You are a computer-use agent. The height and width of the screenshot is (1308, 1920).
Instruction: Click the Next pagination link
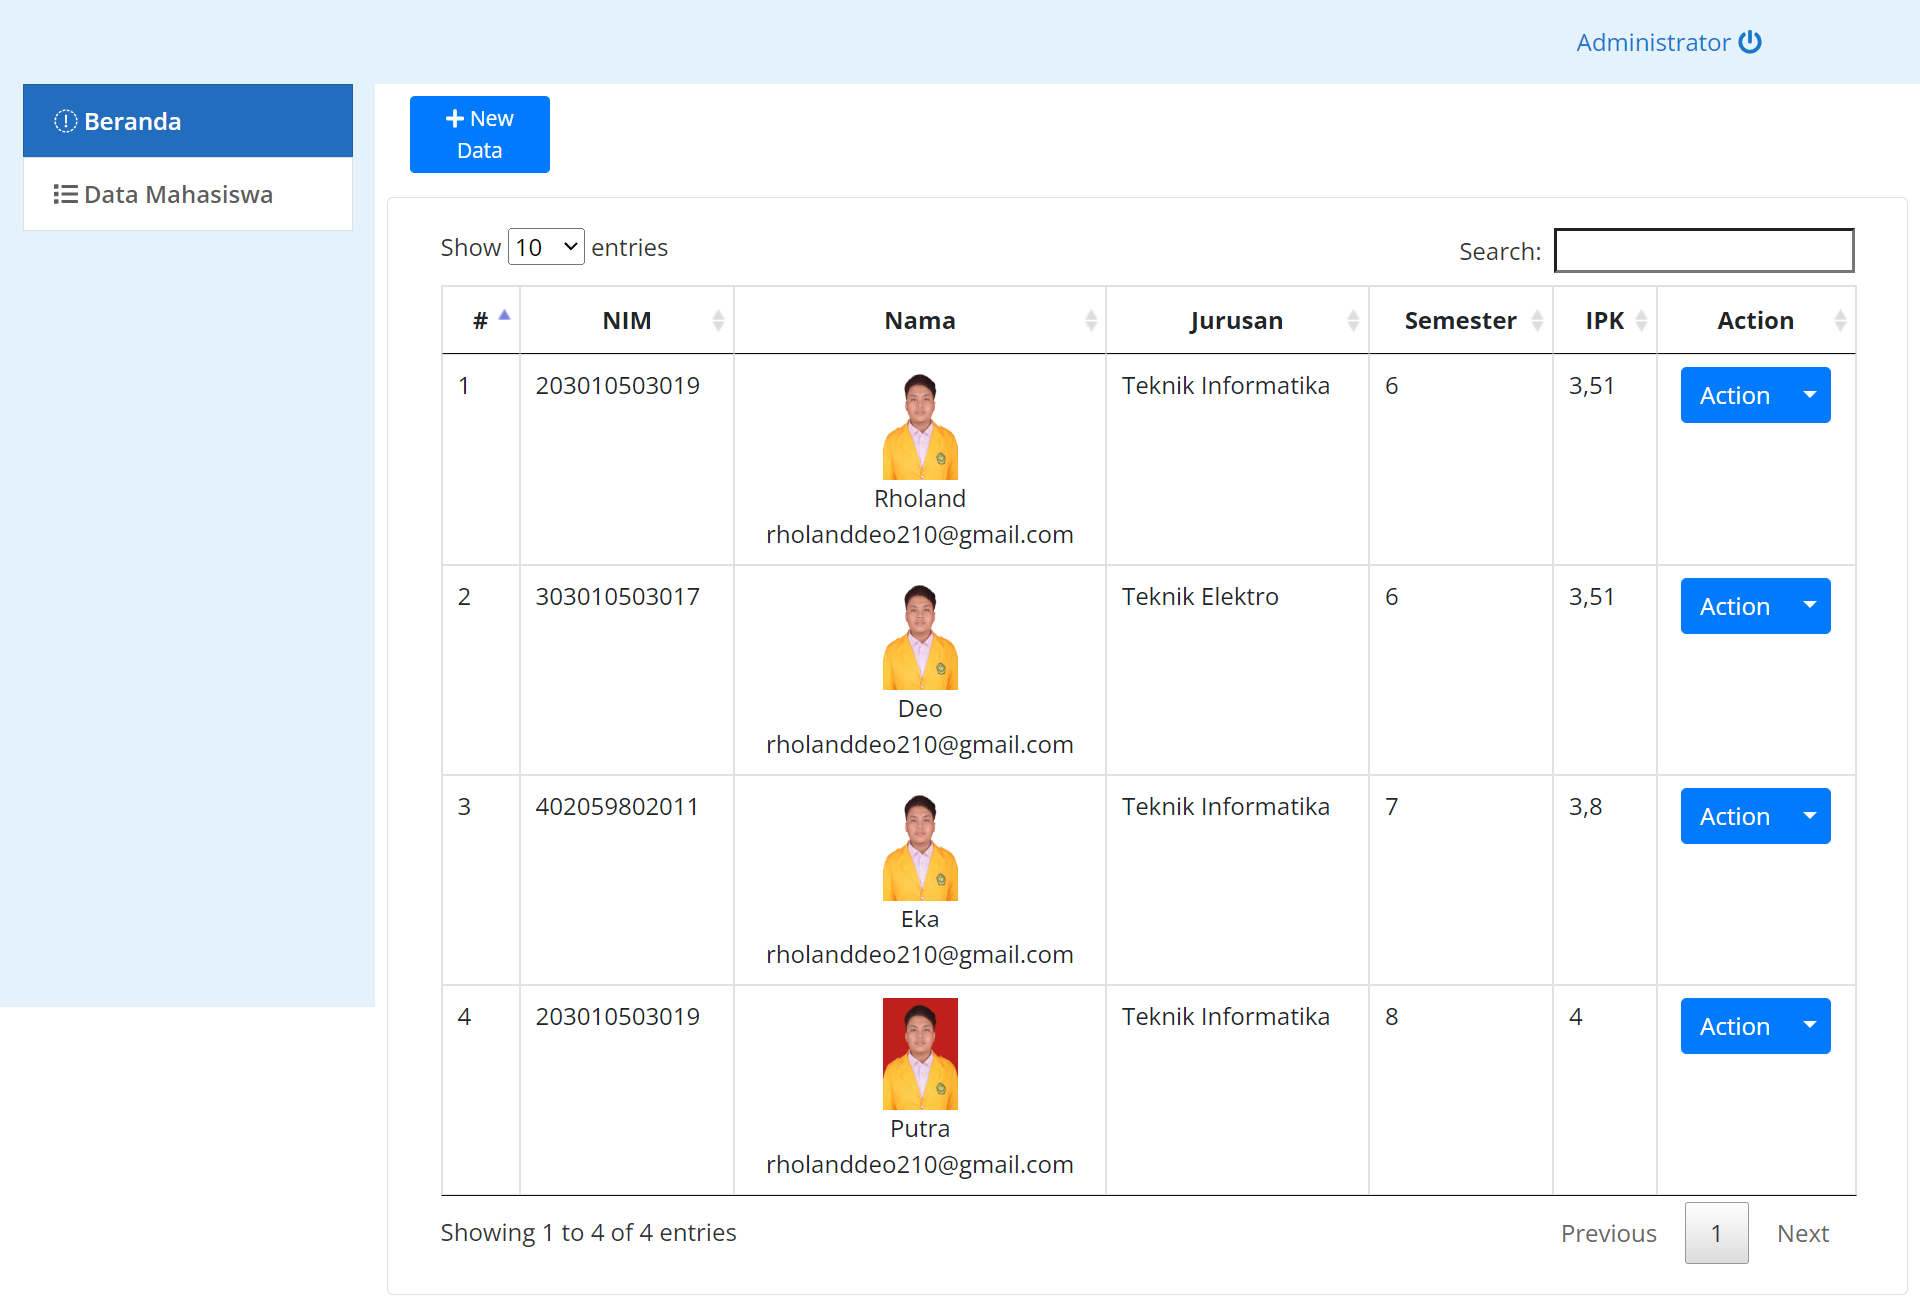[x=1802, y=1233]
